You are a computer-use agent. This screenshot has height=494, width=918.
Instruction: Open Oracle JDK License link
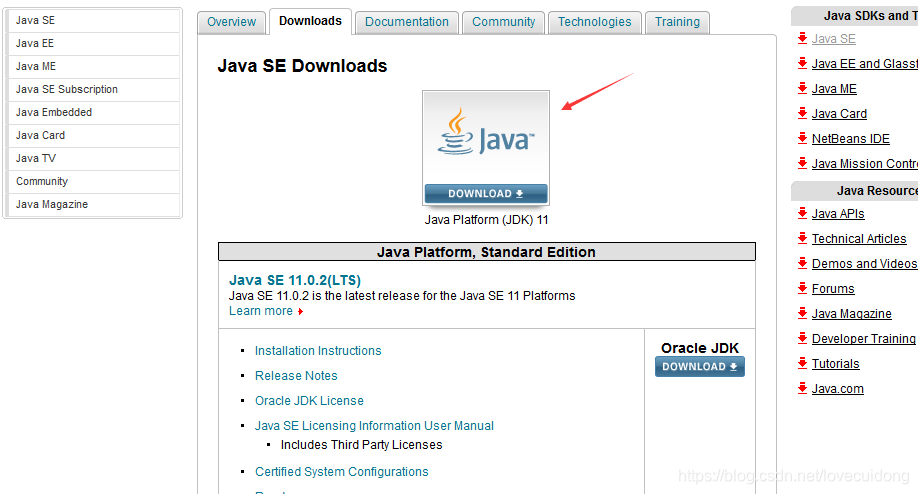(309, 401)
